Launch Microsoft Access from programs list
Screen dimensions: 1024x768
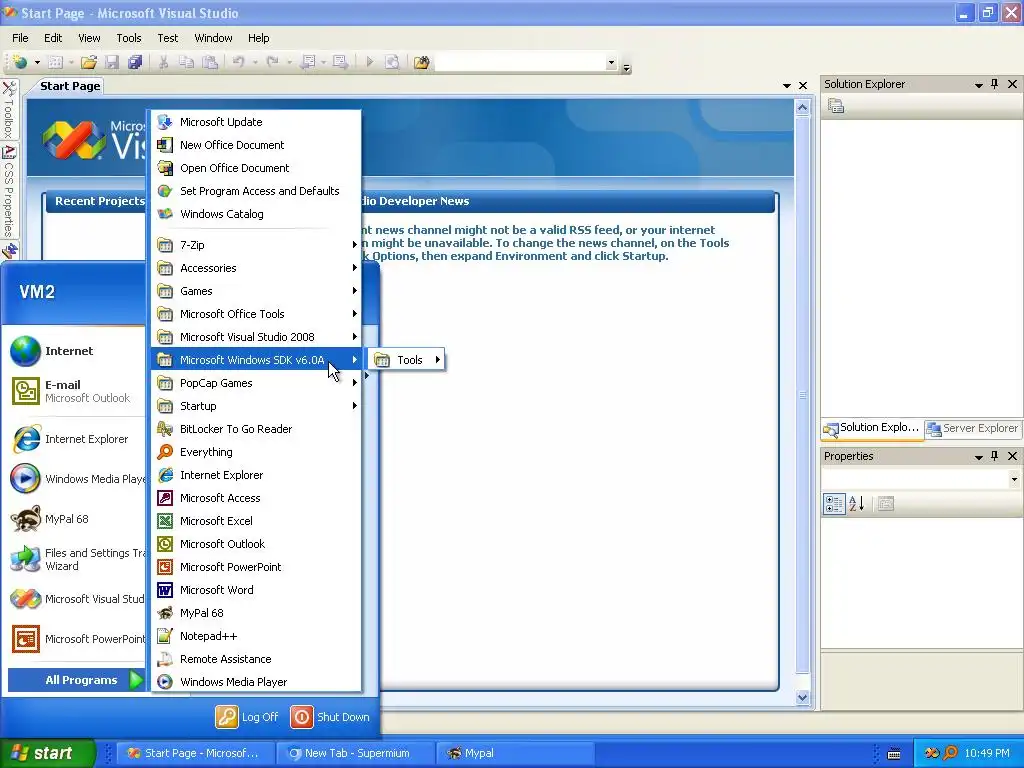[256, 498]
